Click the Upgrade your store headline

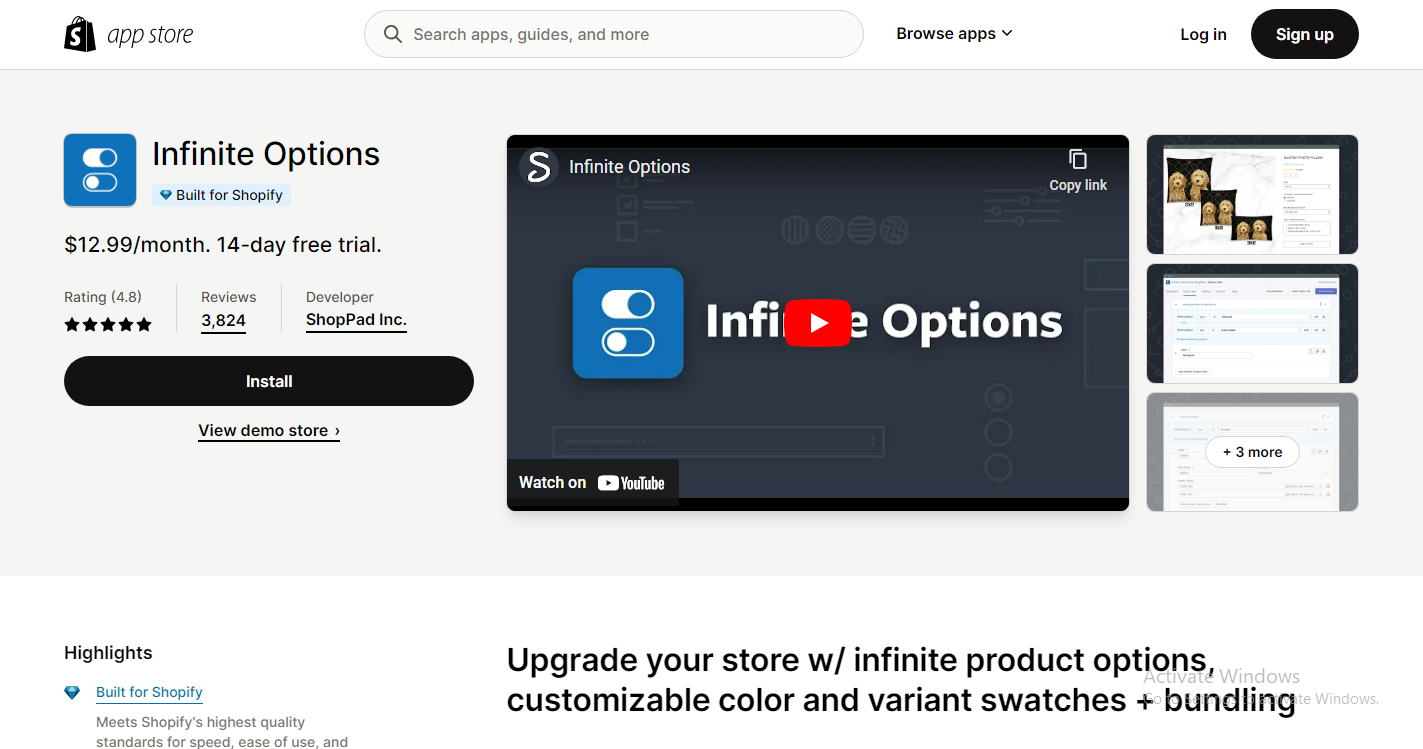(x=901, y=680)
